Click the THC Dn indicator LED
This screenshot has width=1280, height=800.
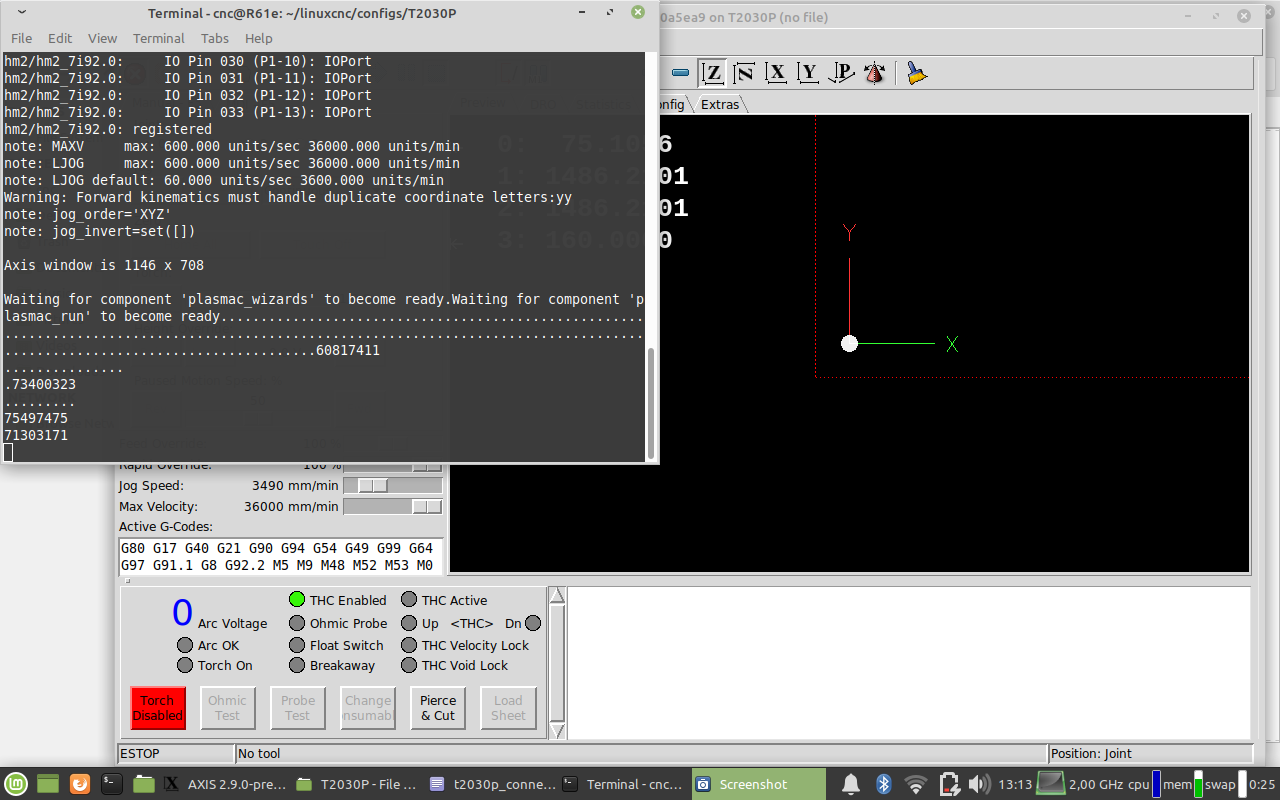tap(533, 623)
